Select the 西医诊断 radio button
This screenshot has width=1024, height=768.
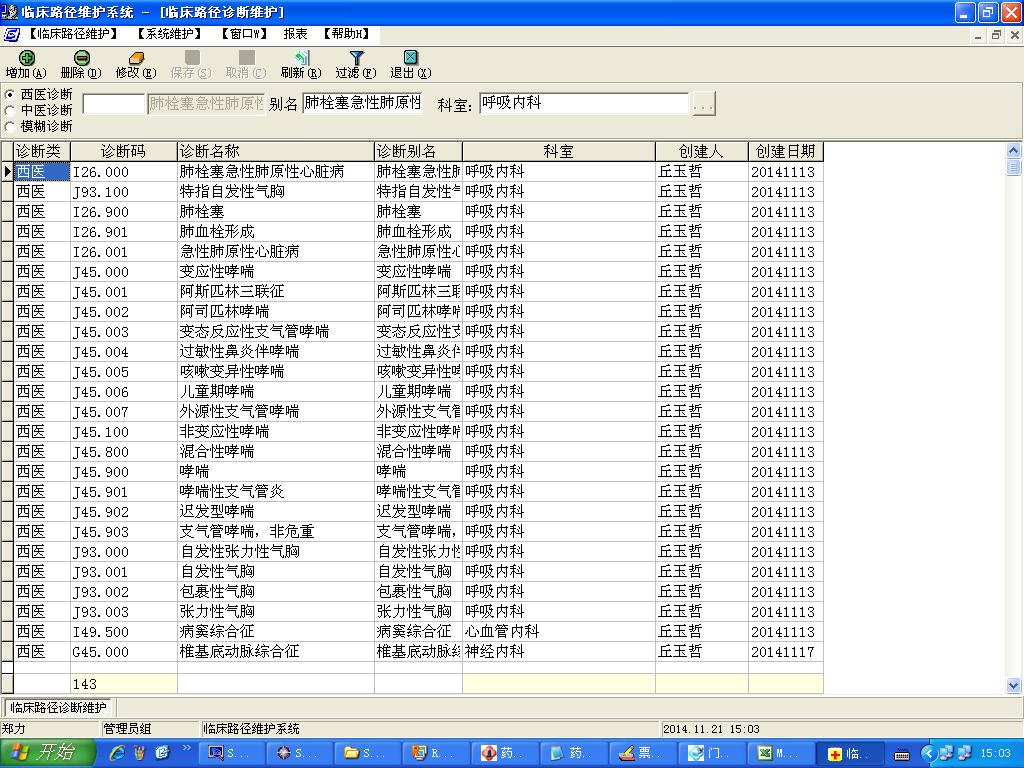click(x=9, y=95)
